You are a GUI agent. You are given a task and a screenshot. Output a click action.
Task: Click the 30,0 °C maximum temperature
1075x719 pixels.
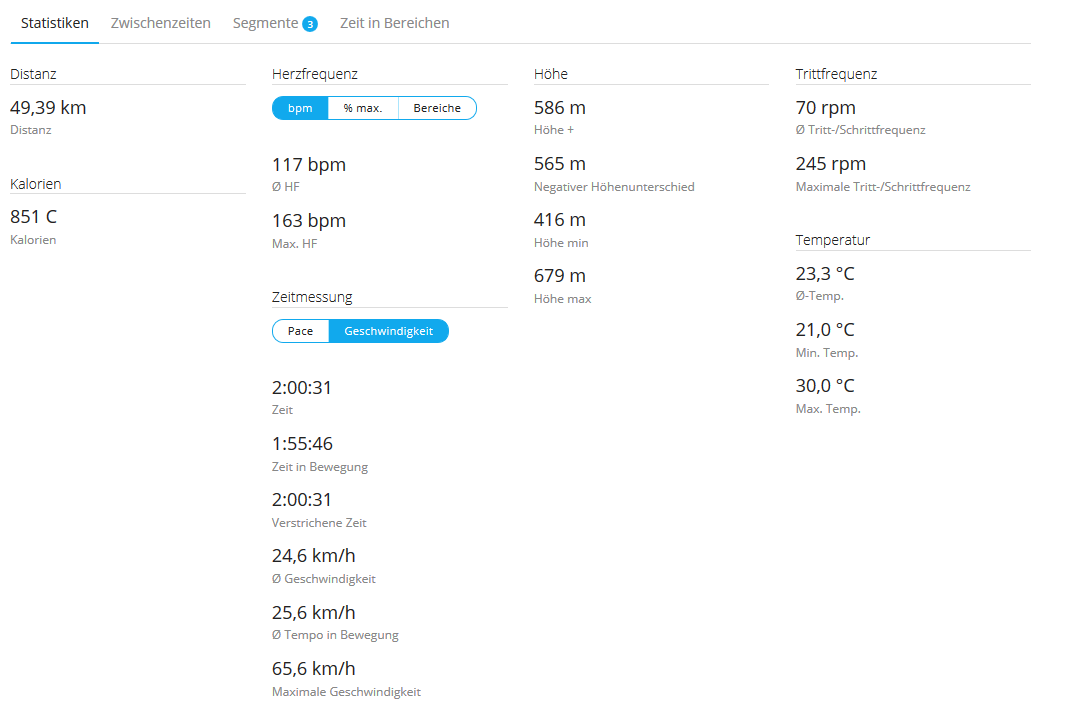(x=825, y=386)
